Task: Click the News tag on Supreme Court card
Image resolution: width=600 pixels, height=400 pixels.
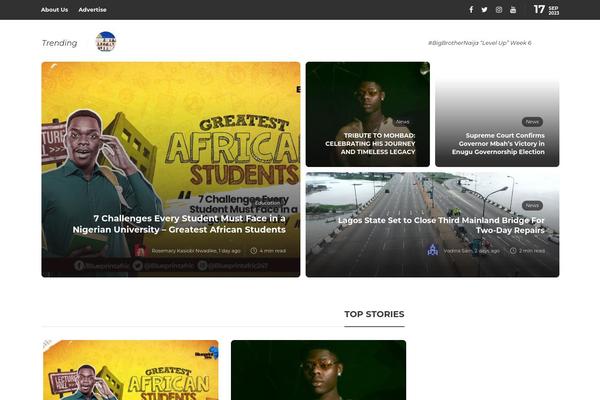Action: coord(532,122)
